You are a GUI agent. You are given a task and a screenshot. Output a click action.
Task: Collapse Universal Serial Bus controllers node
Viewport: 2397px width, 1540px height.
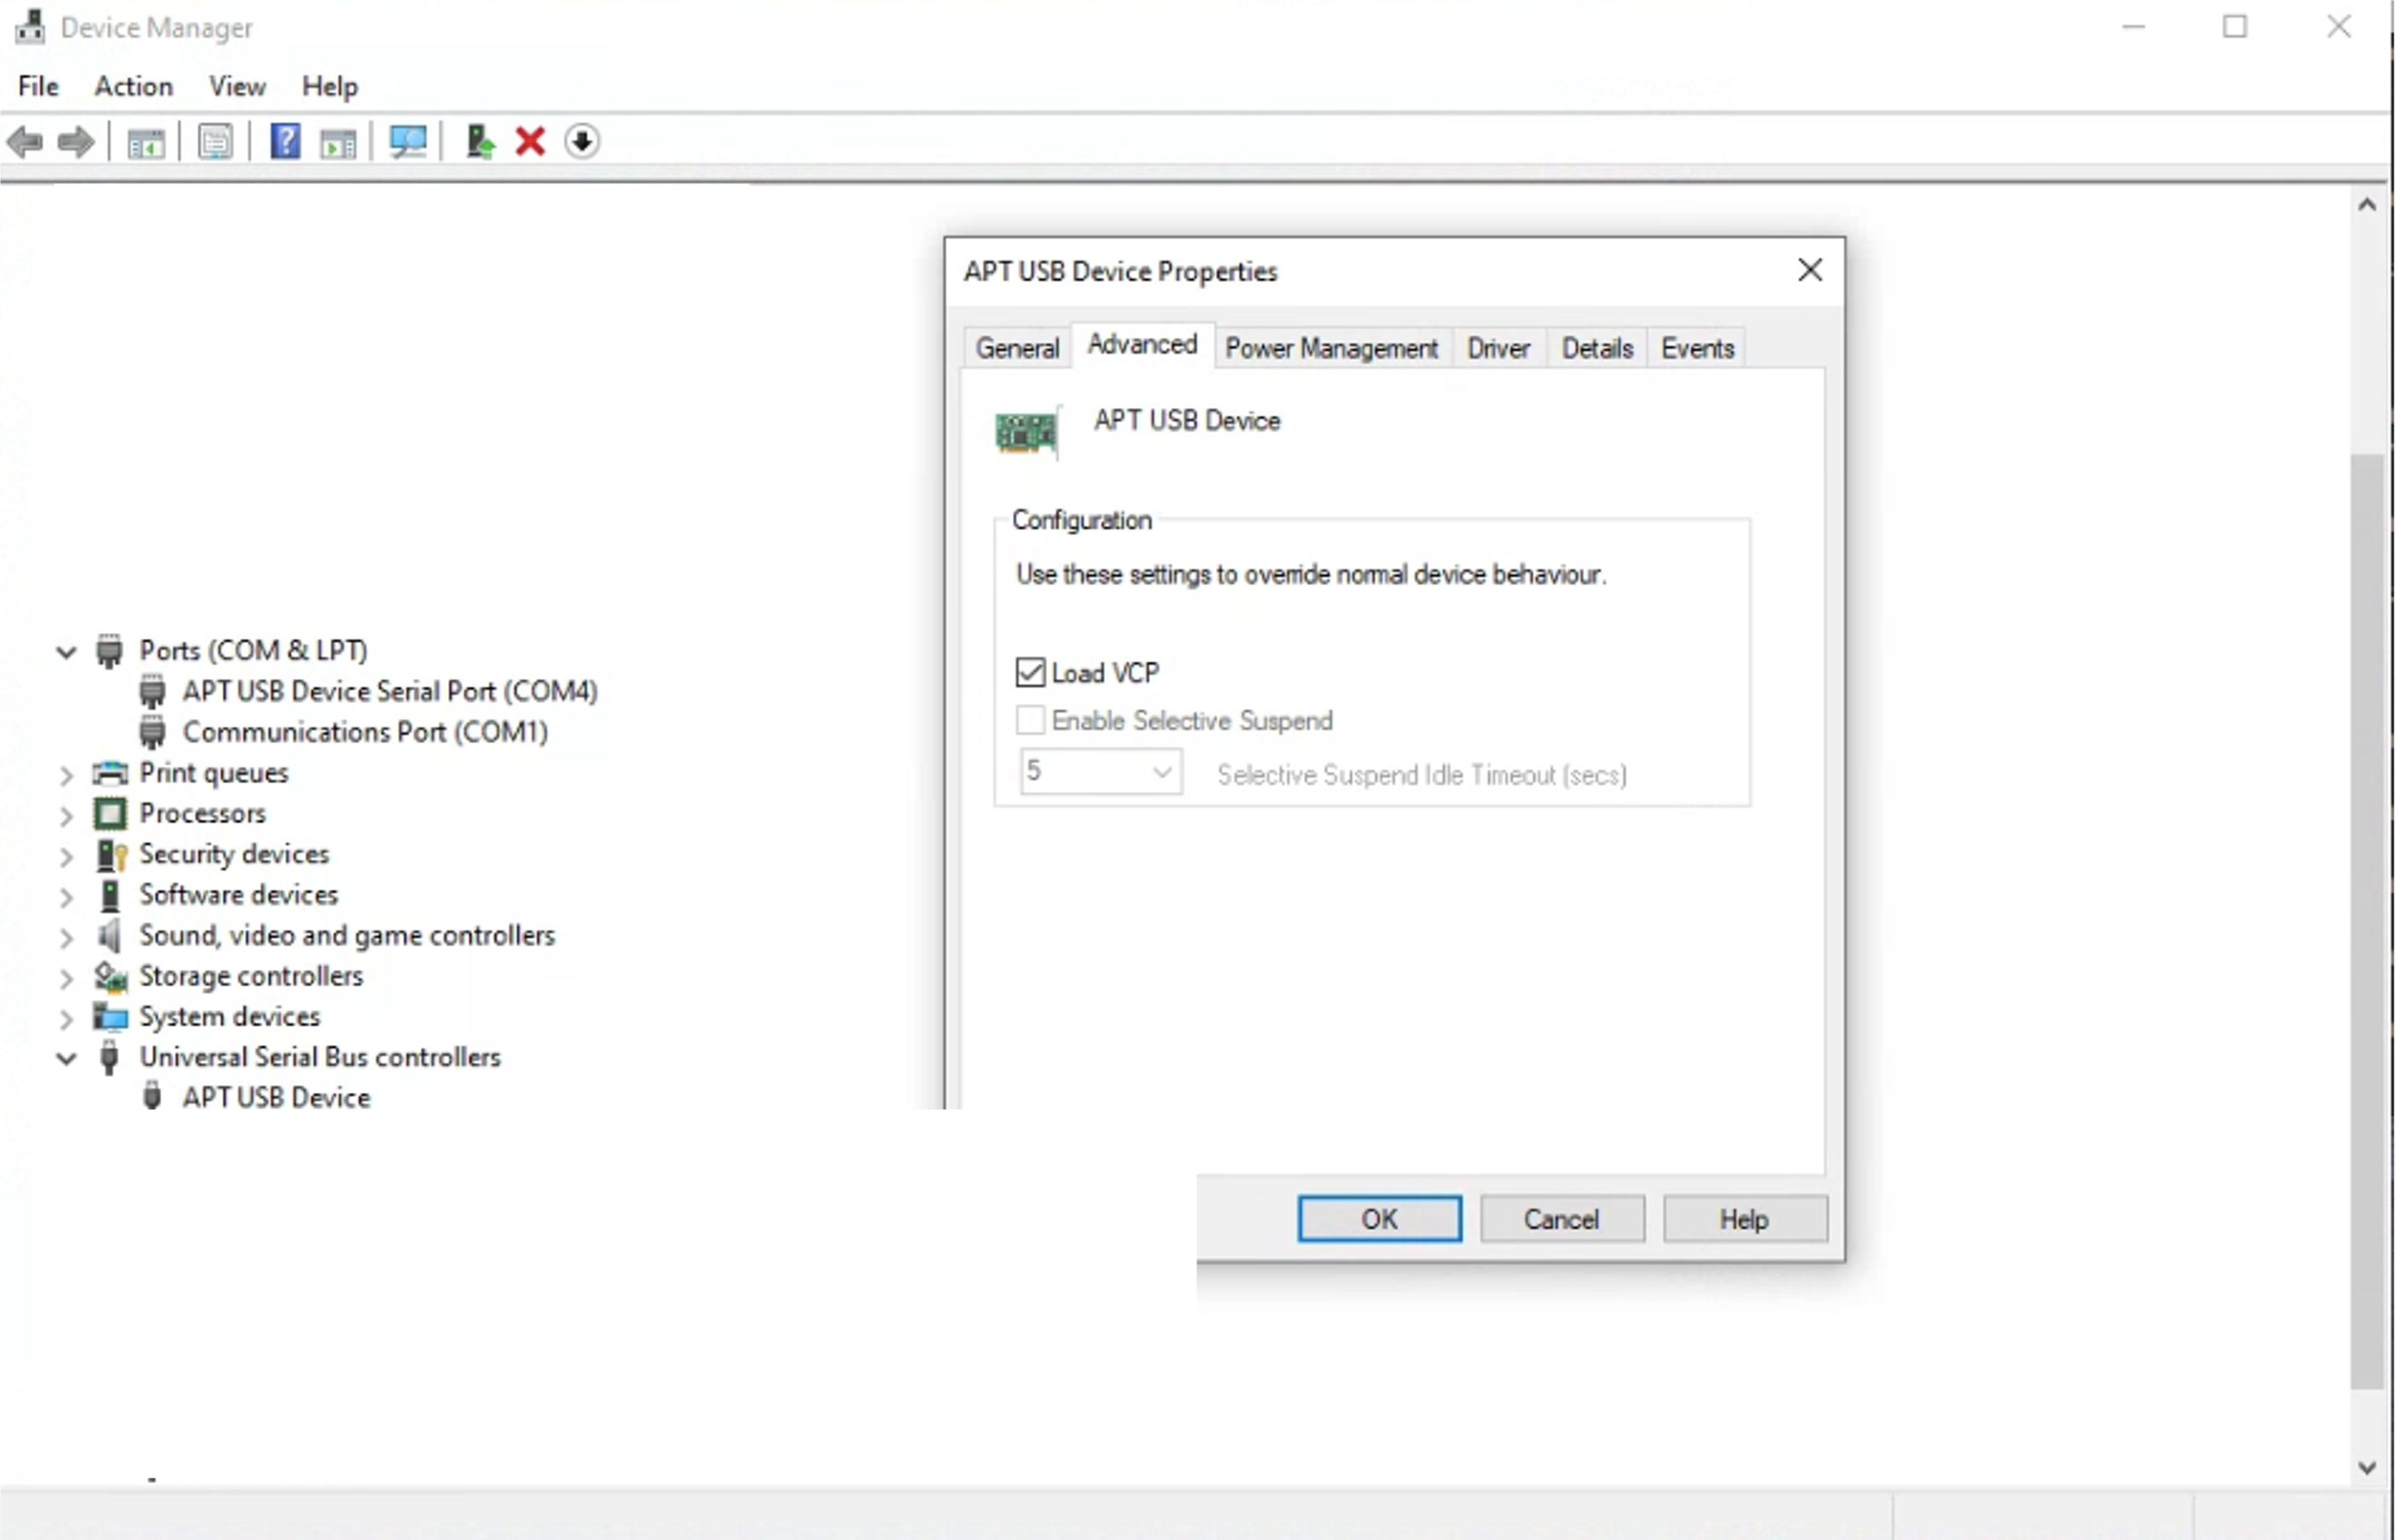coord(66,1058)
